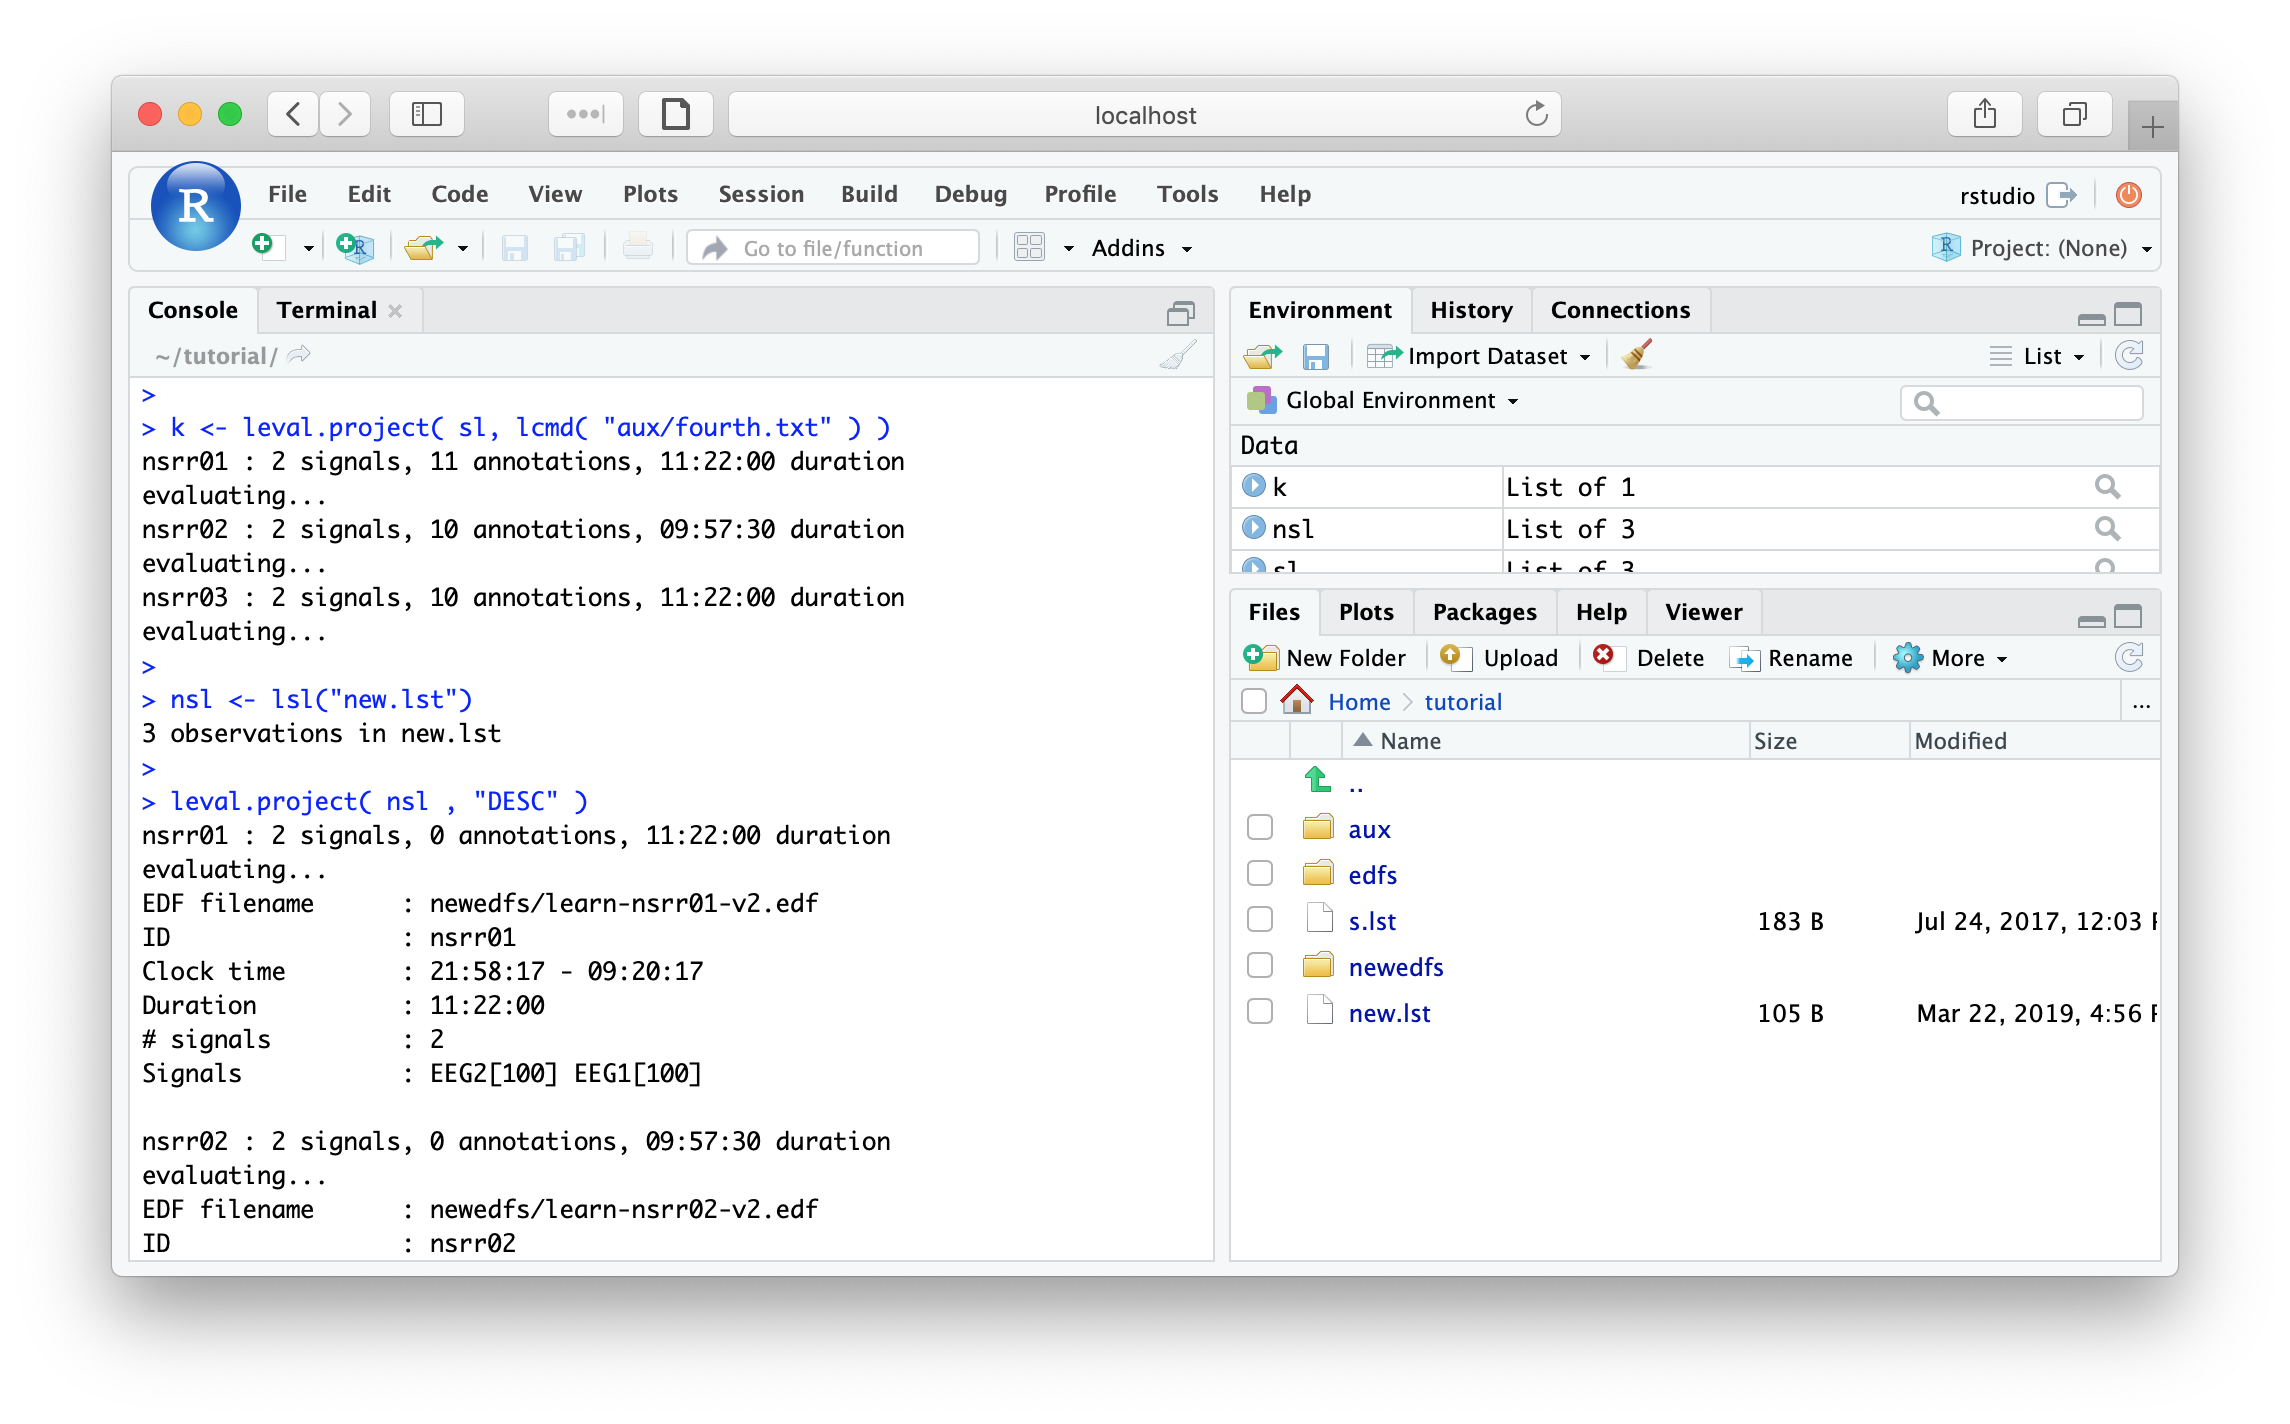The image size is (2290, 1424).
Task: Open the More options dropdown
Action: [1951, 658]
